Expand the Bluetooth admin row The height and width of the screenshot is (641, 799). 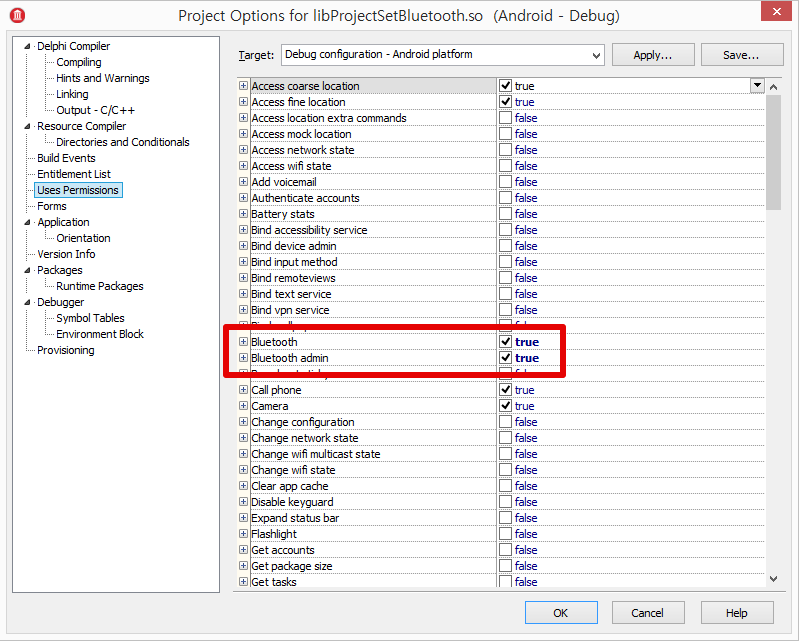tap(244, 358)
